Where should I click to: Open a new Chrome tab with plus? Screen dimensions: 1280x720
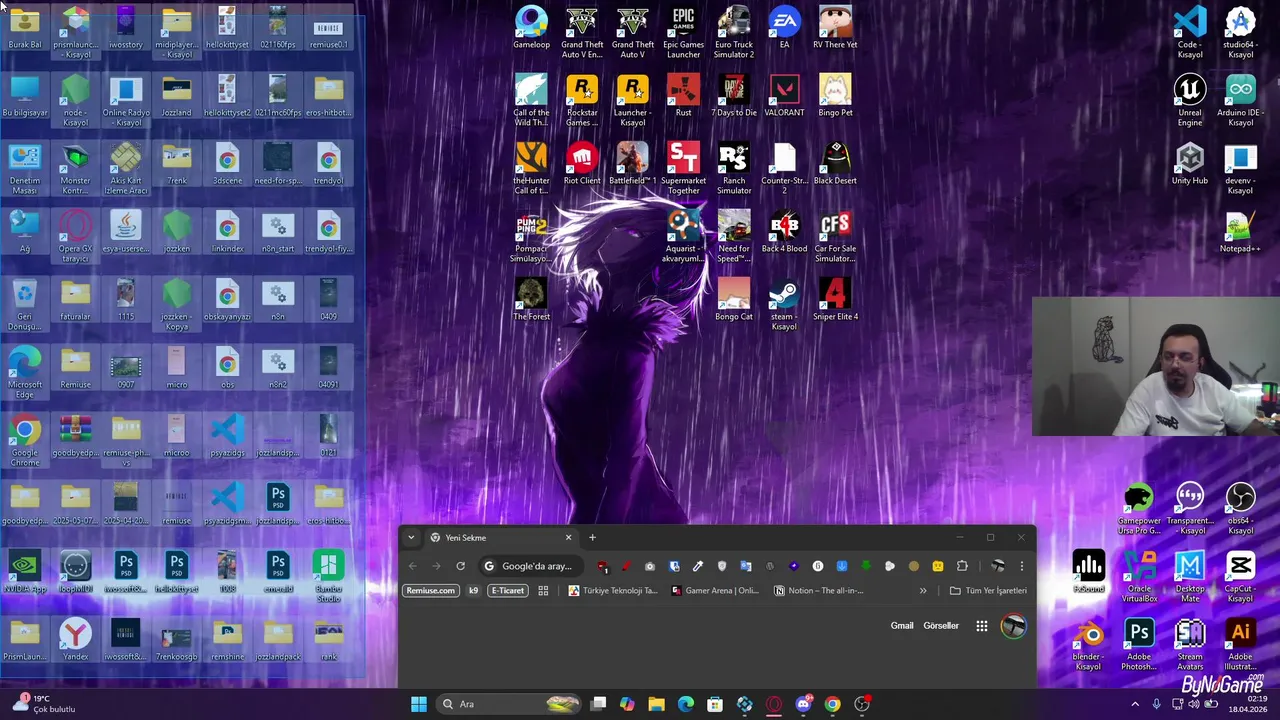coord(592,537)
